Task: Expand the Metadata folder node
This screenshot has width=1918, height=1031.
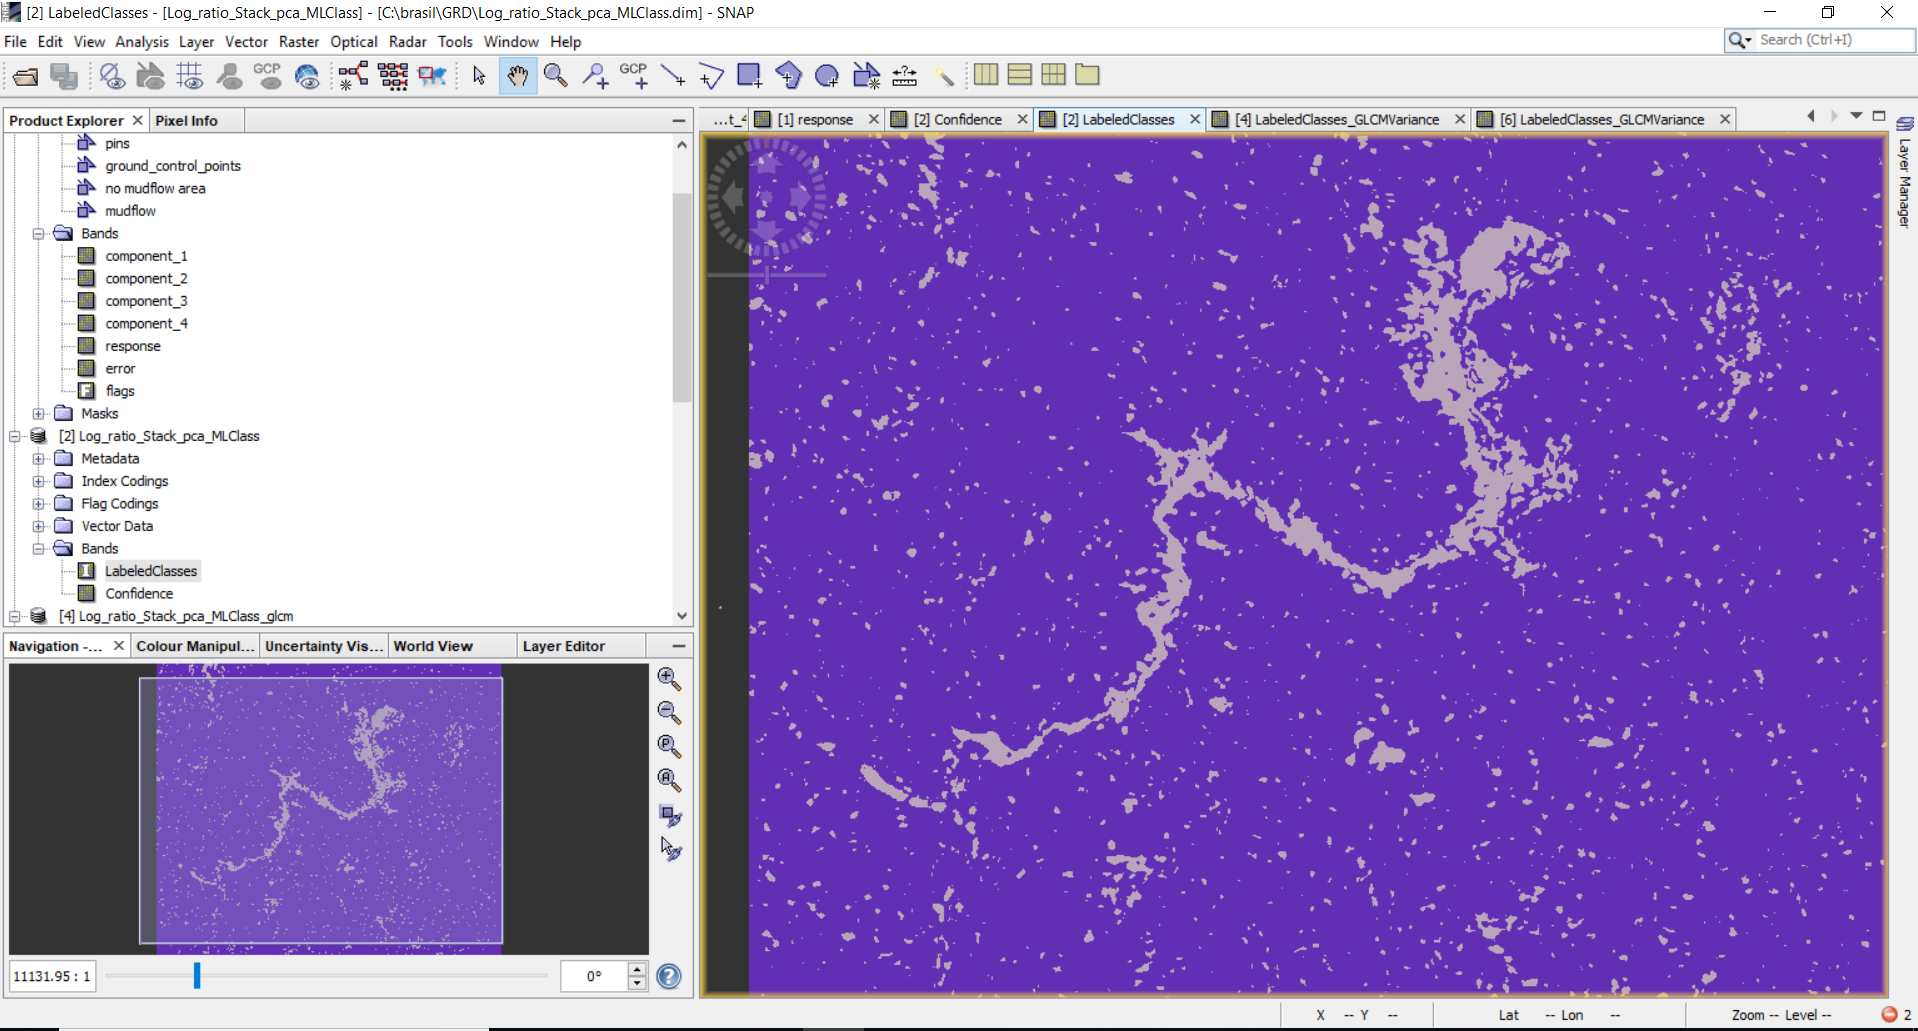Action: pos(39,459)
